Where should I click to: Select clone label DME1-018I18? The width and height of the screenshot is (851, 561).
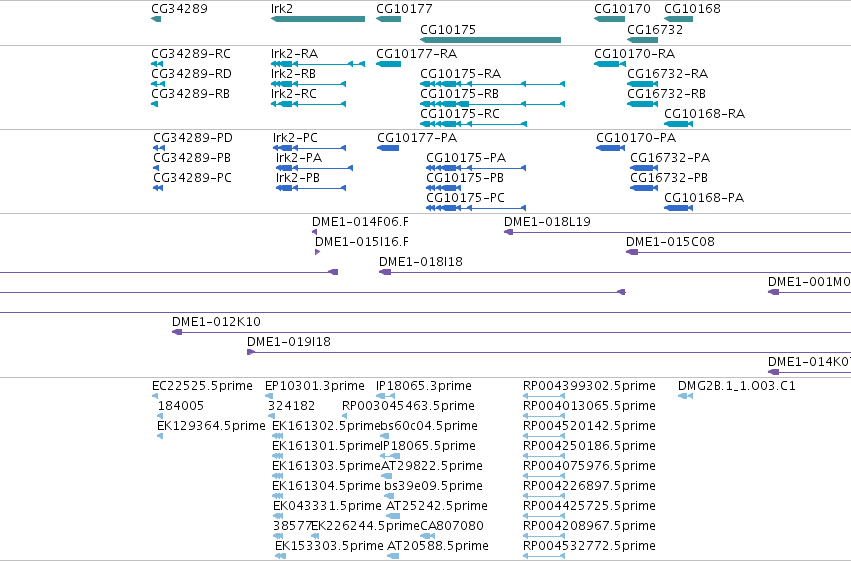[x=421, y=262]
